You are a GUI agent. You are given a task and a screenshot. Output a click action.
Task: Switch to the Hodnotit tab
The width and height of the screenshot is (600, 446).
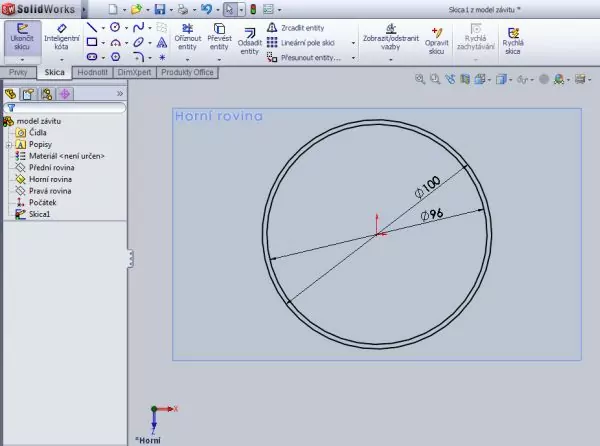point(92,73)
